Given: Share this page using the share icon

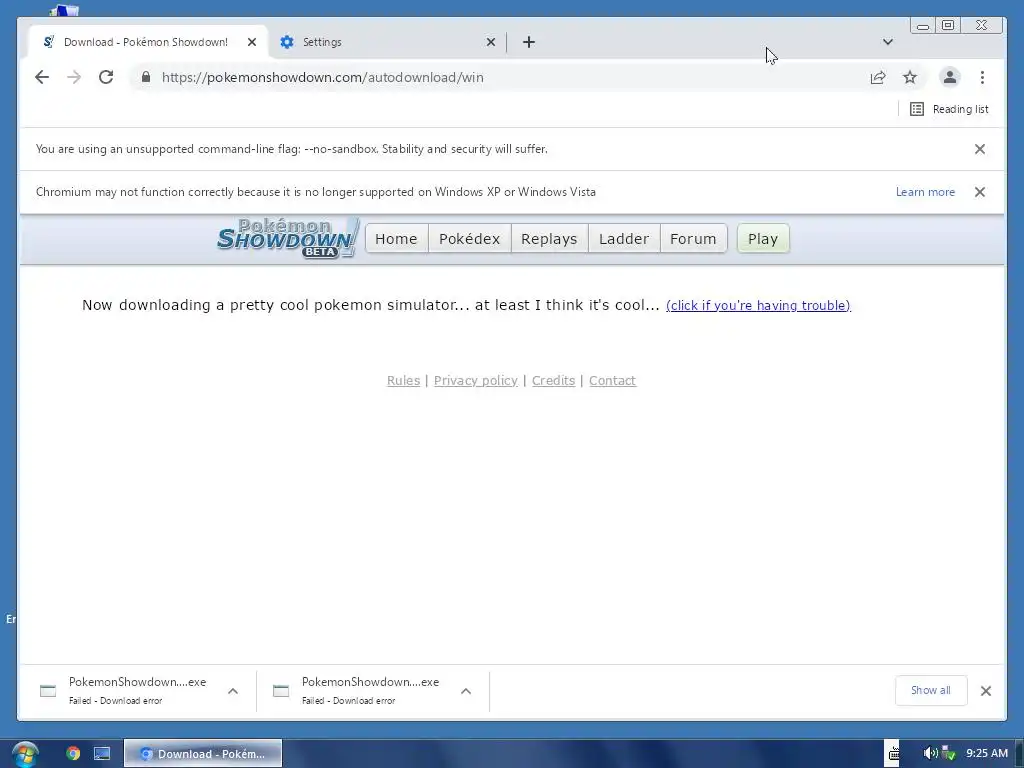Looking at the screenshot, I should click(x=878, y=77).
